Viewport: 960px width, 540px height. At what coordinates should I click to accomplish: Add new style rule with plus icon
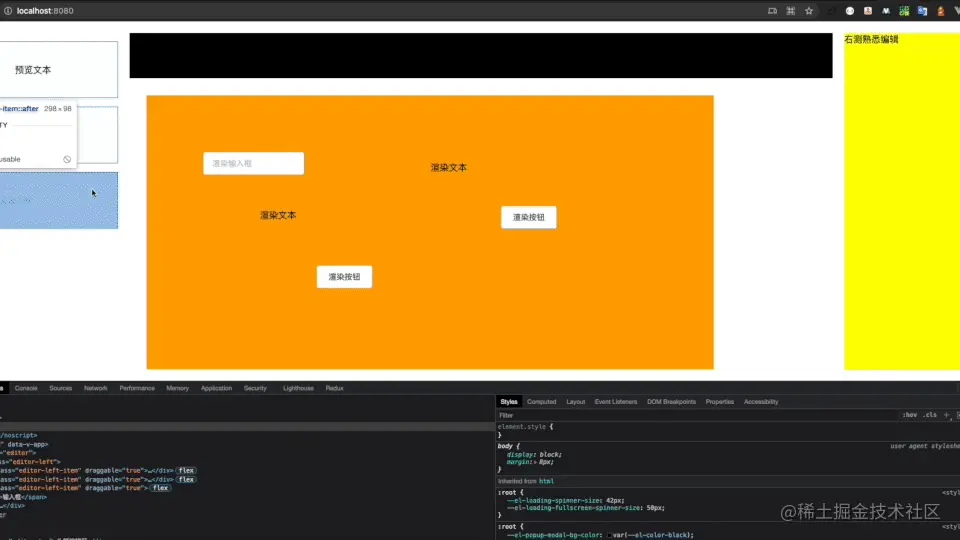pyautogui.click(x=947, y=415)
